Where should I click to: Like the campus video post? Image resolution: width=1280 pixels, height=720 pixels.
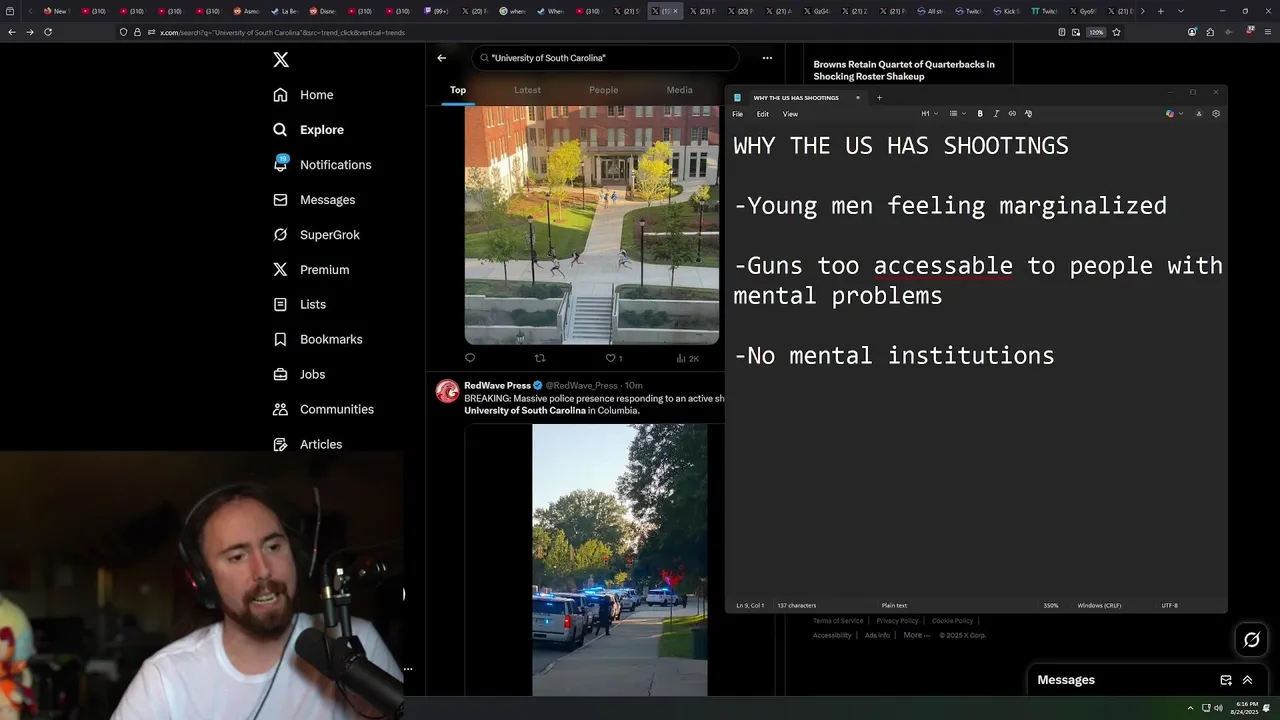(x=613, y=358)
